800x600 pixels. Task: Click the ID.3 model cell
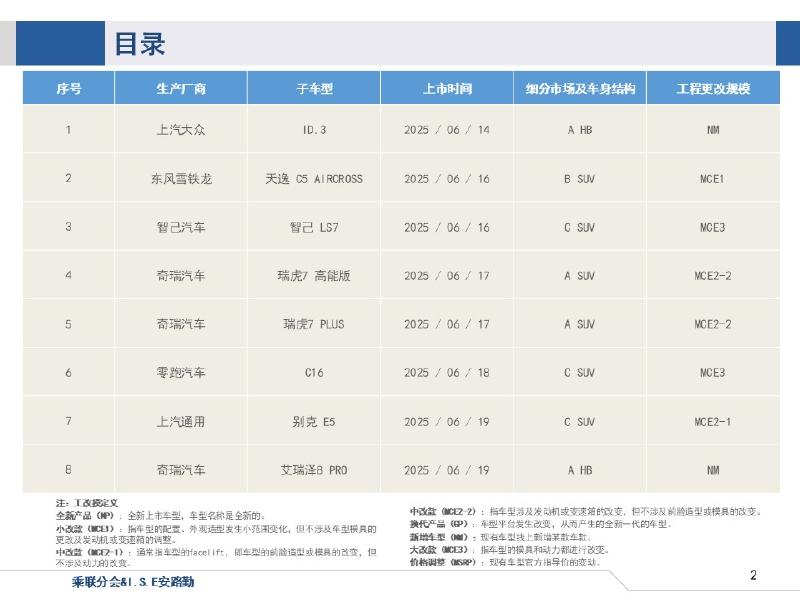pos(314,130)
